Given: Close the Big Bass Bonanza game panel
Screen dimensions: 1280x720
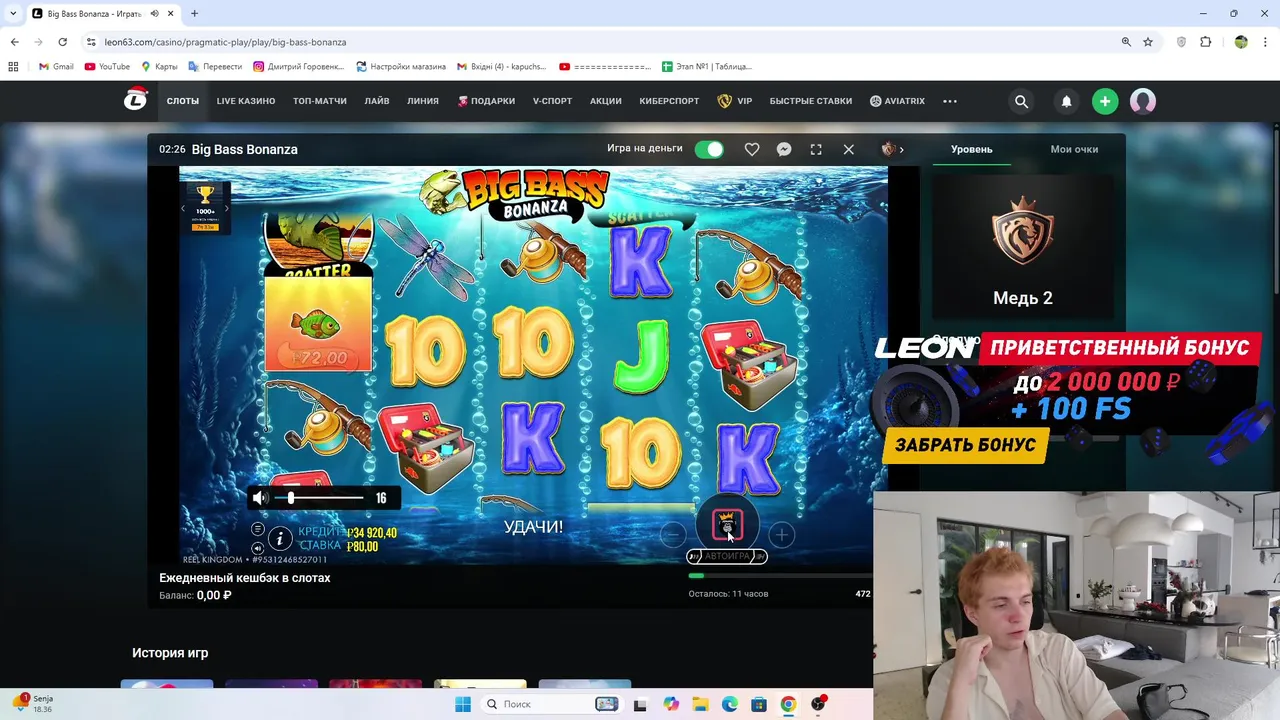Looking at the screenshot, I should [849, 149].
